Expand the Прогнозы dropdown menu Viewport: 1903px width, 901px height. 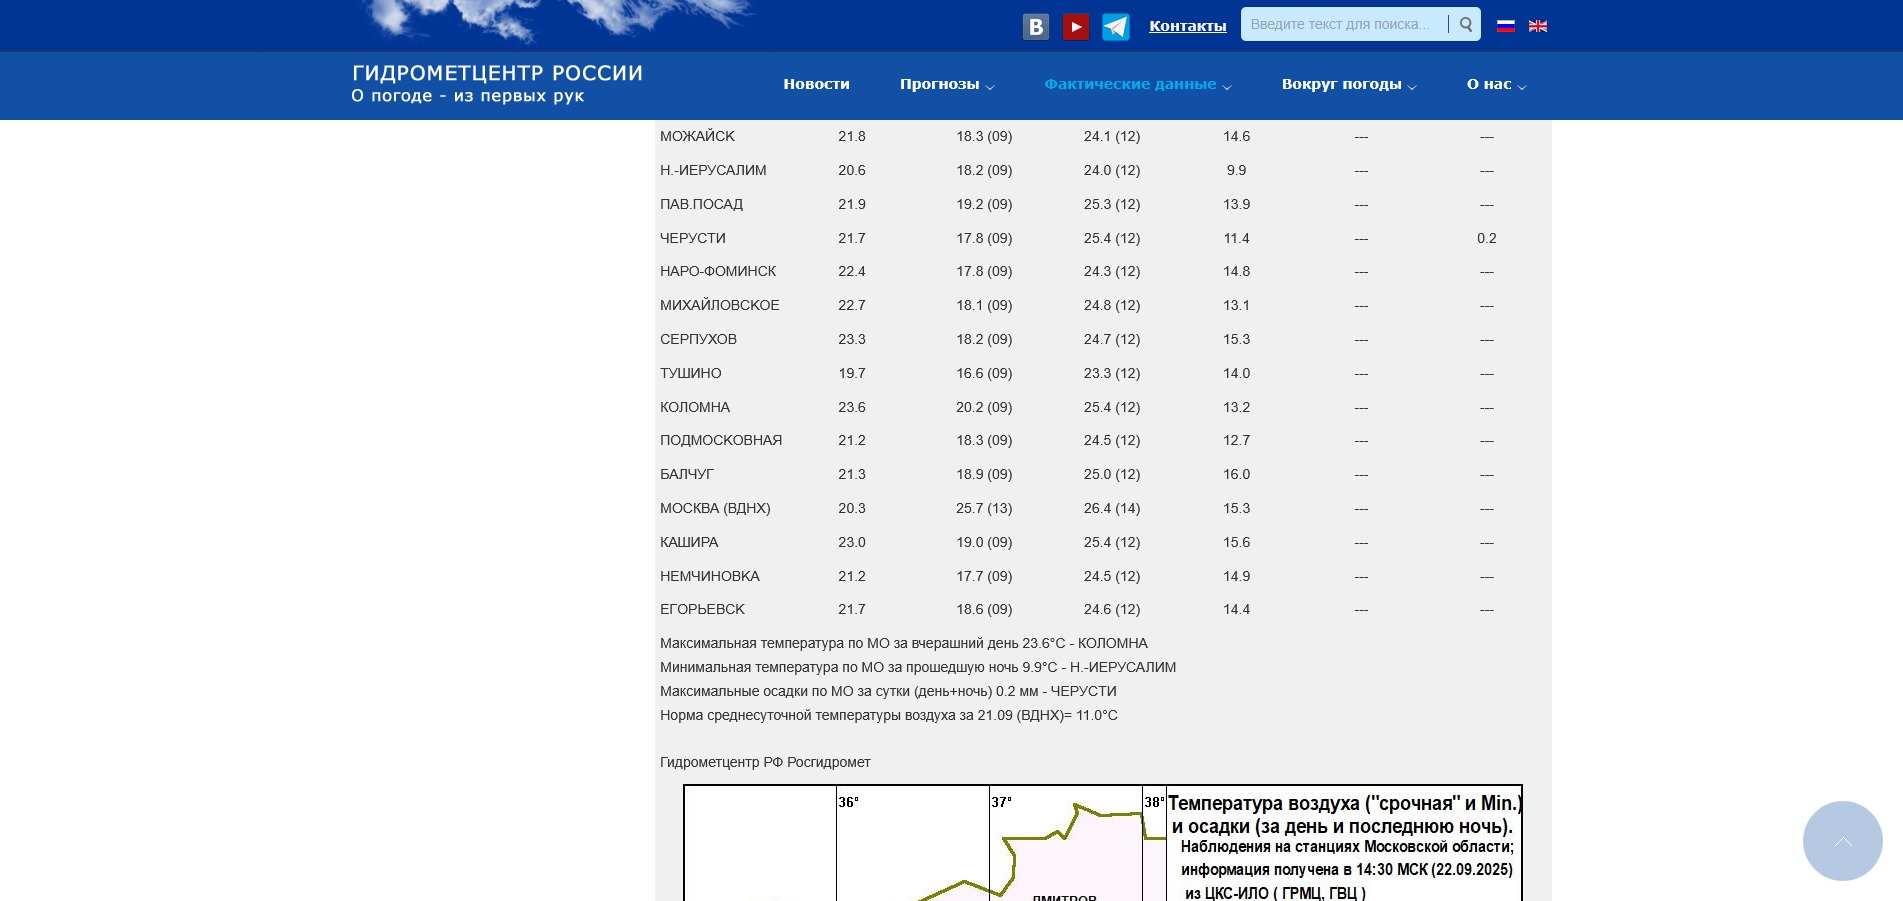[946, 85]
